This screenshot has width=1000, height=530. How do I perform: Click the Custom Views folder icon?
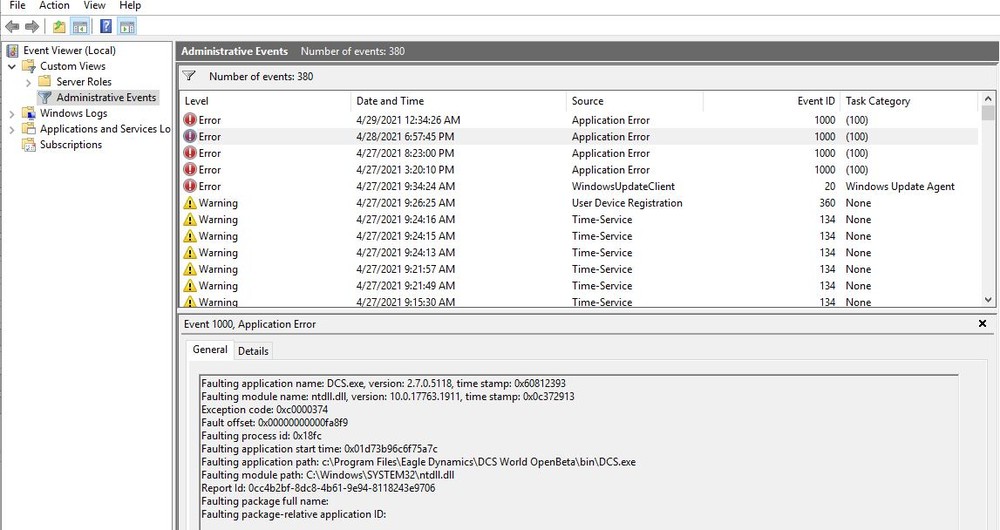click(x=29, y=66)
